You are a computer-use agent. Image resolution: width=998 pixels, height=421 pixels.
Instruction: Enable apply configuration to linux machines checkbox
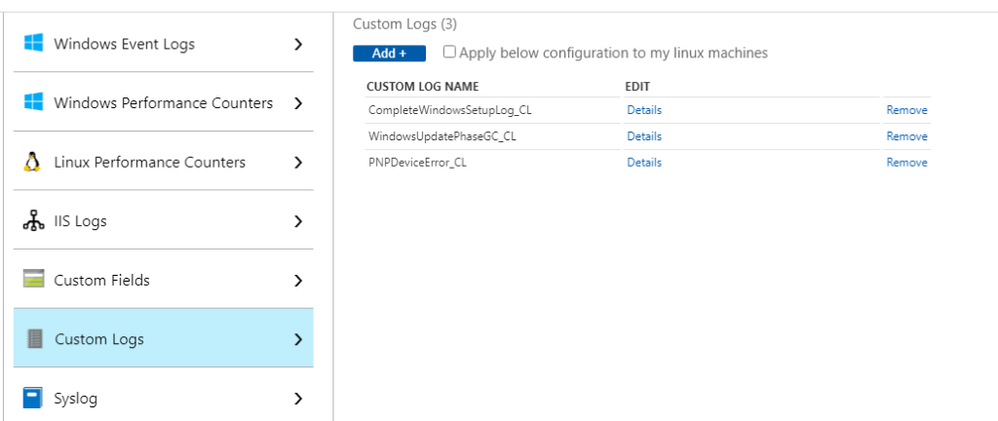pyautogui.click(x=450, y=52)
